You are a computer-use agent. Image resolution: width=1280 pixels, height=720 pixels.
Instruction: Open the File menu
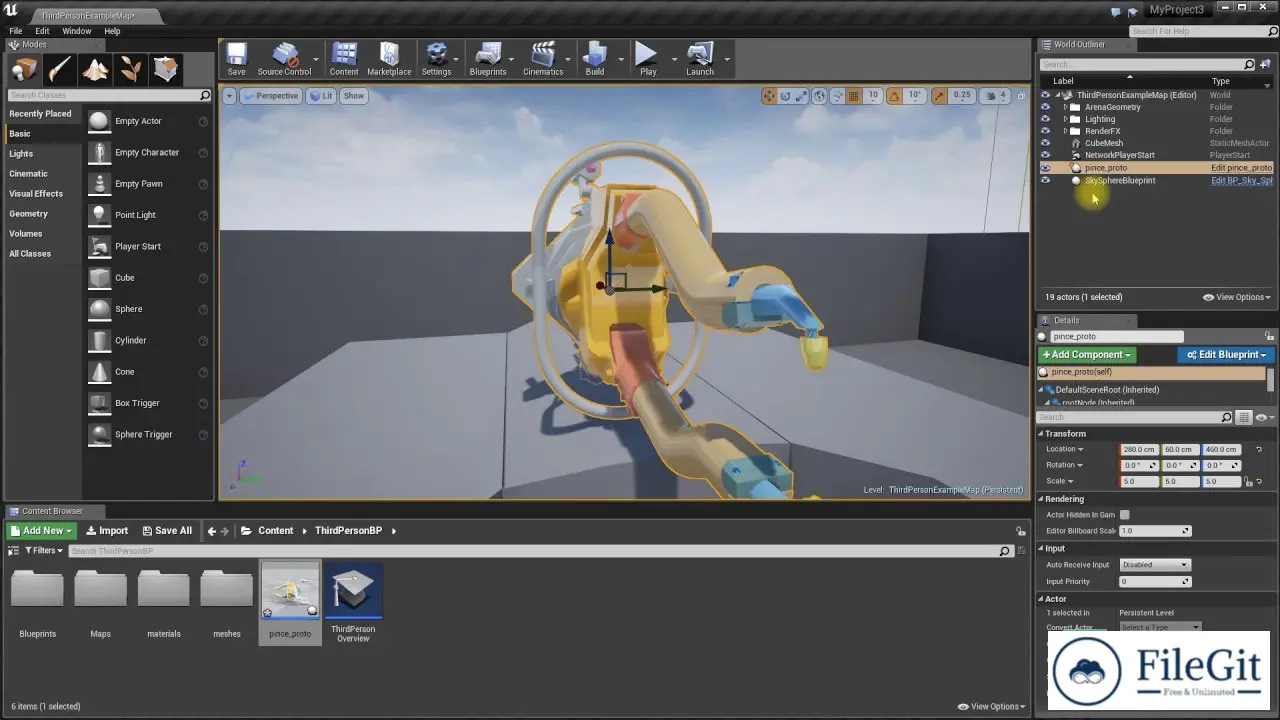[x=16, y=31]
